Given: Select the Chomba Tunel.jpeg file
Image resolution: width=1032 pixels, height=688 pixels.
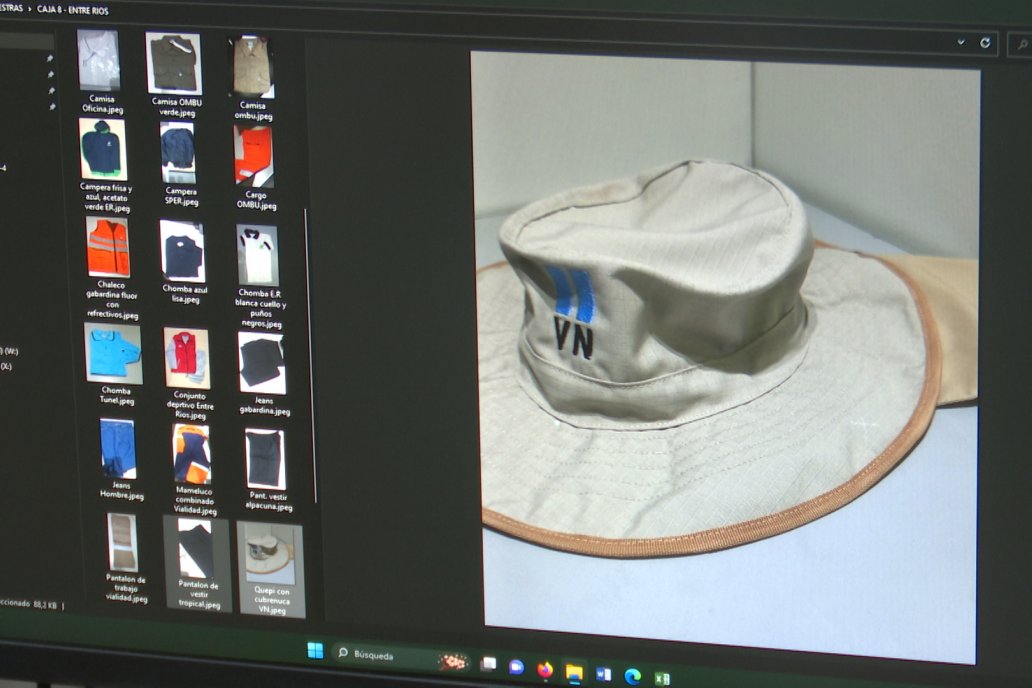Looking at the screenshot, I should coord(112,353).
